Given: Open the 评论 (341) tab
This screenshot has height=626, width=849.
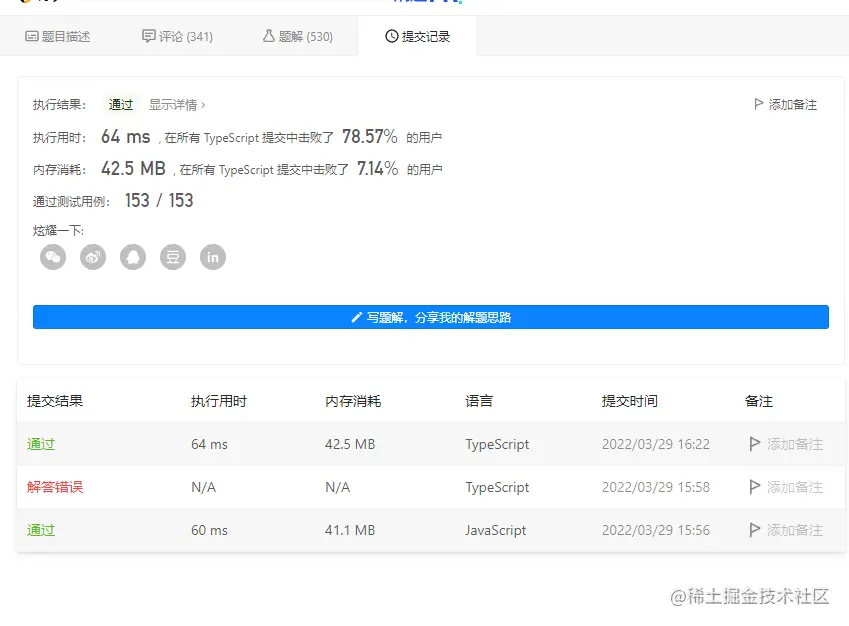Looking at the screenshot, I should pyautogui.click(x=178, y=36).
